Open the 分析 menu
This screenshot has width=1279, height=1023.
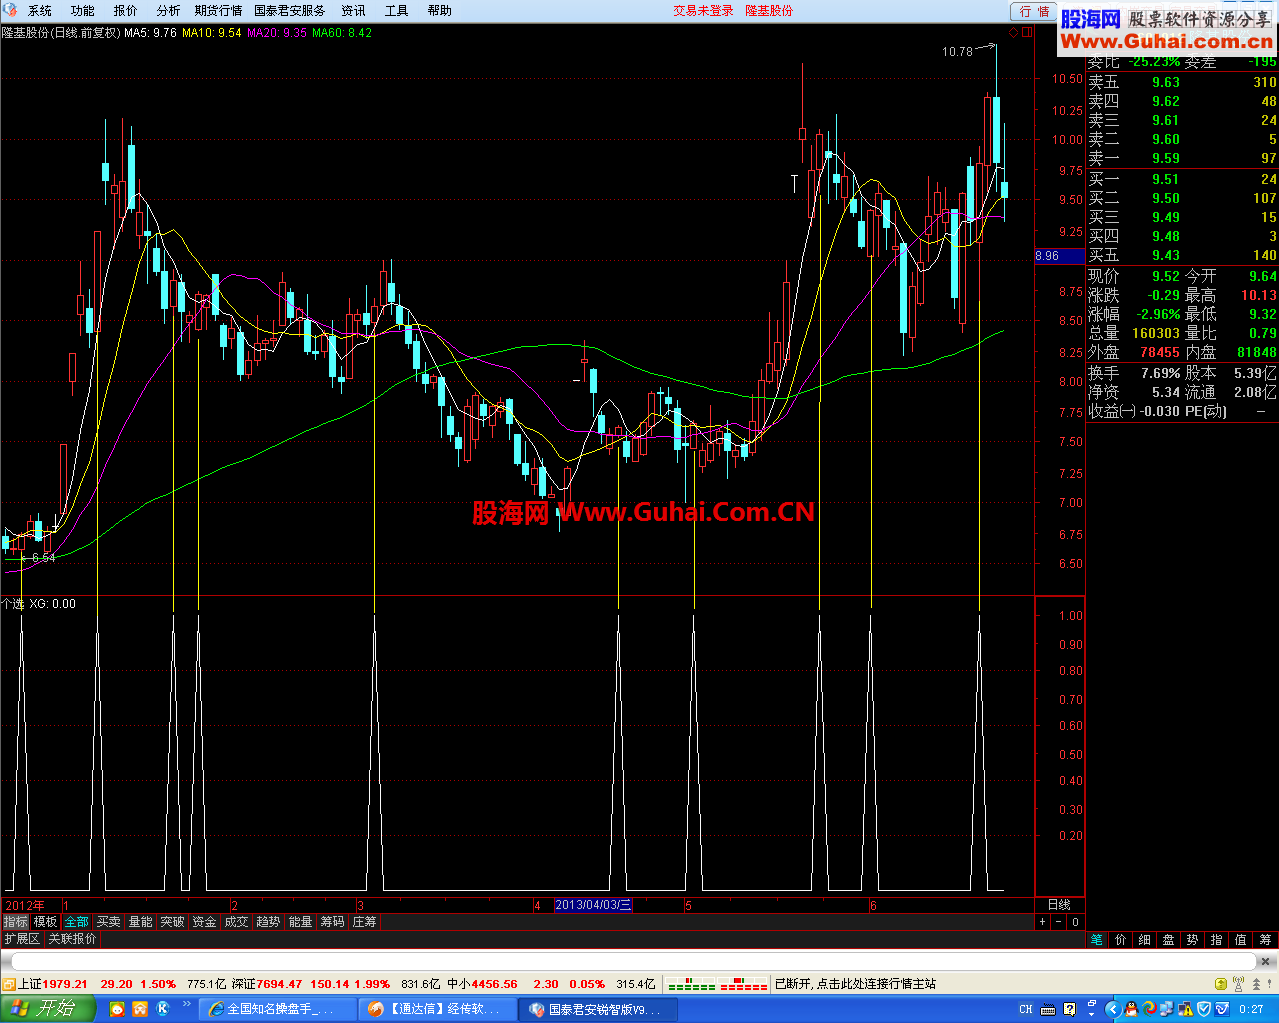click(x=169, y=10)
